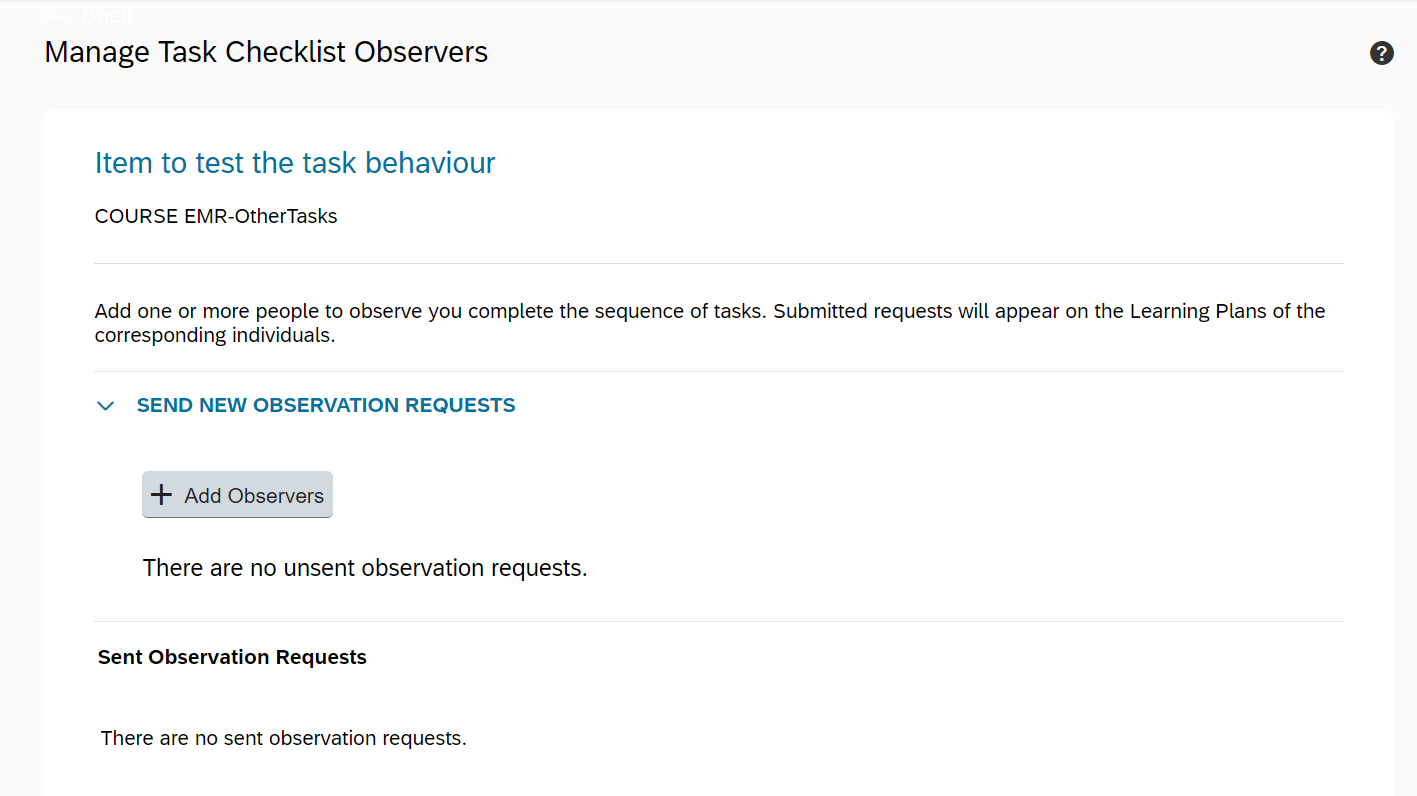Click 'corresponding individuals' in the instructions

pos(213,335)
